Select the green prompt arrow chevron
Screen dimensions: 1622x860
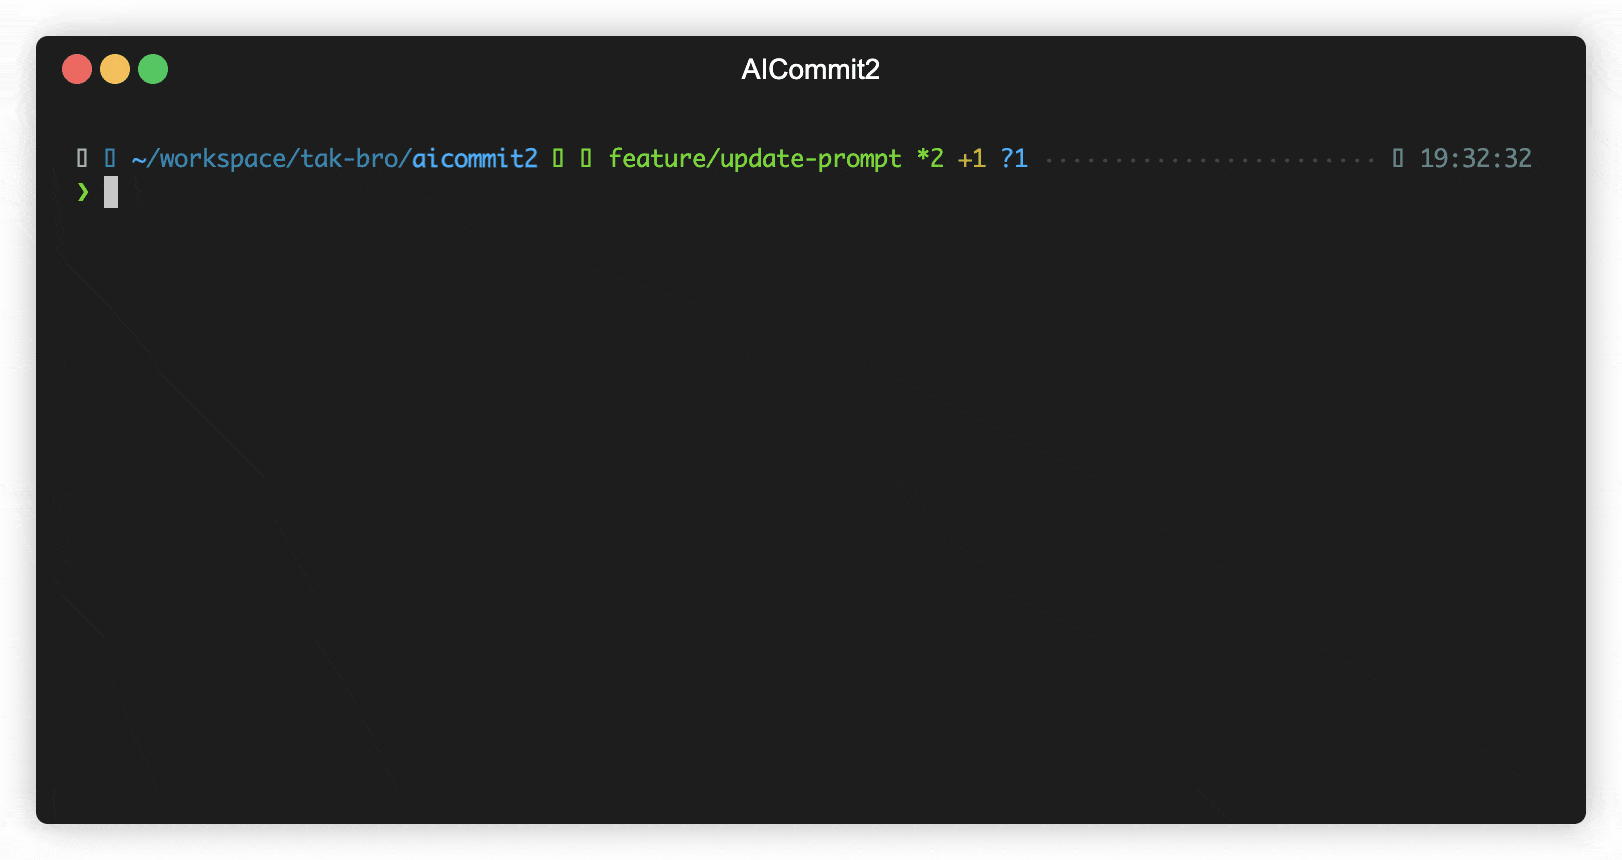[84, 191]
